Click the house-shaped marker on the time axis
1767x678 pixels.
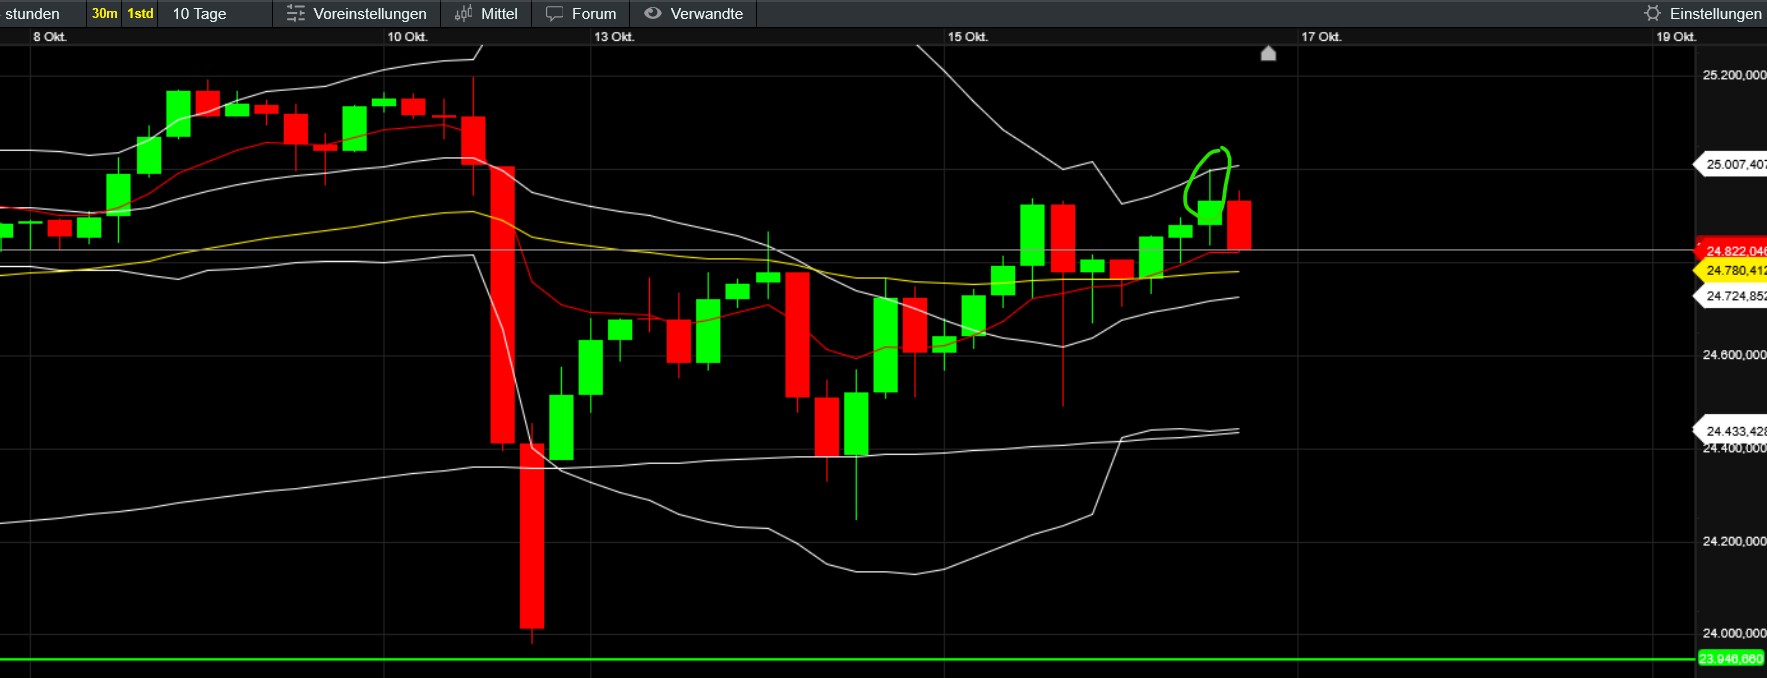tap(1268, 53)
